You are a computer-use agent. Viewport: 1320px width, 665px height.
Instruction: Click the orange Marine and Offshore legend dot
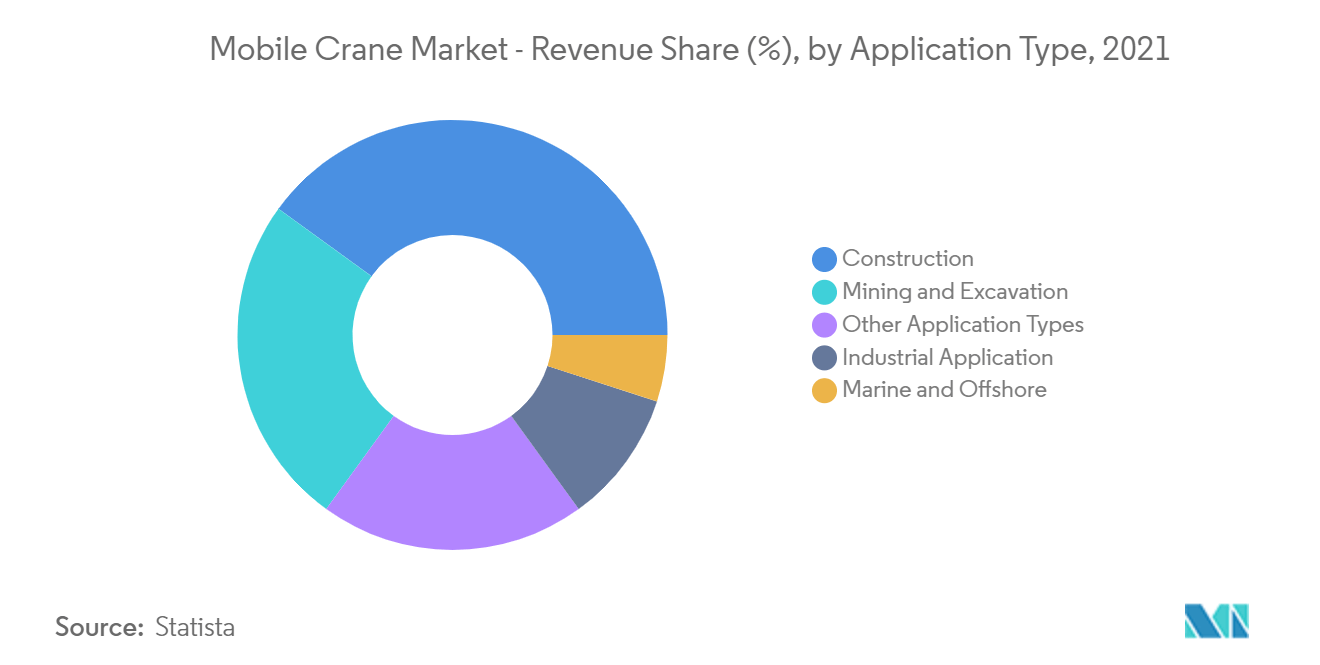tap(824, 391)
